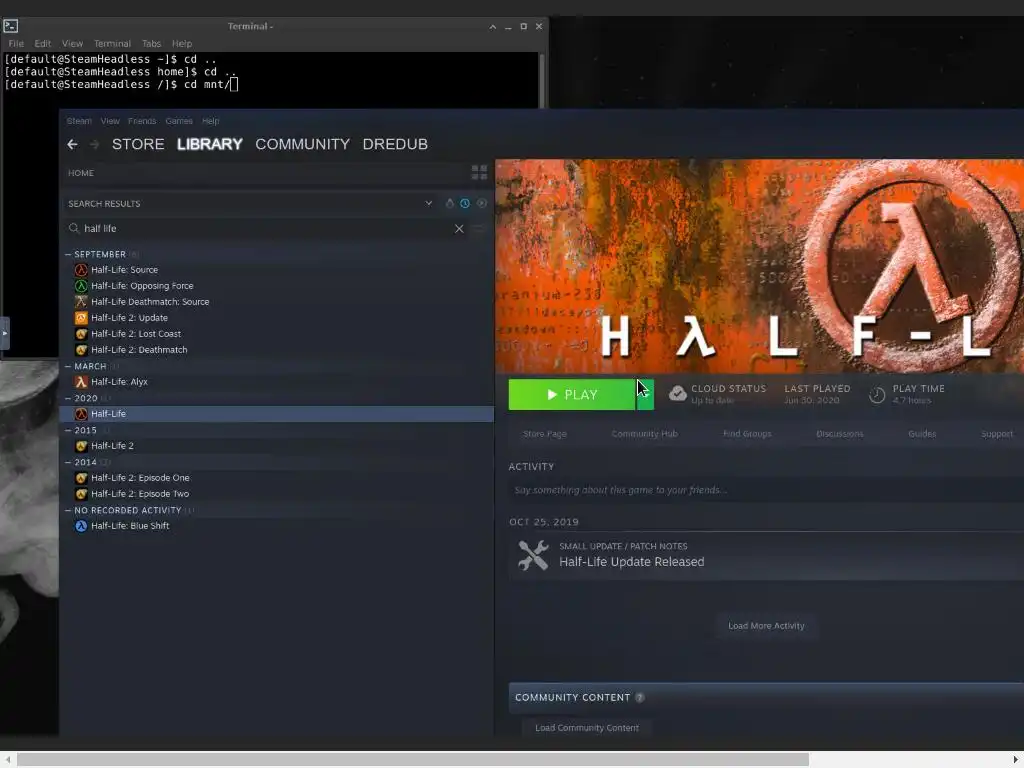Click the play time clock icon
This screenshot has width=1024, height=768.
click(877, 394)
